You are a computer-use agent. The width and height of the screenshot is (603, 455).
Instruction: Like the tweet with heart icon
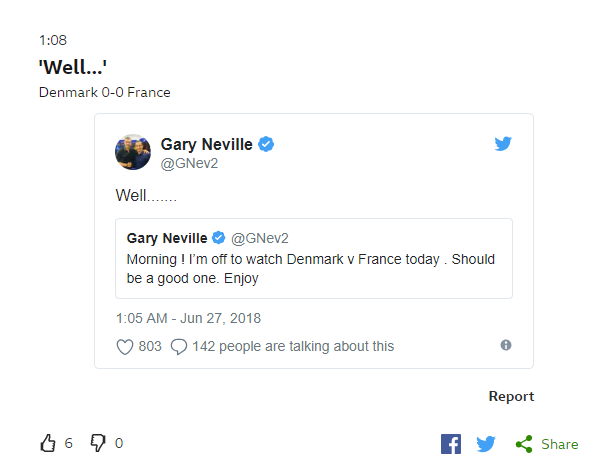click(125, 347)
